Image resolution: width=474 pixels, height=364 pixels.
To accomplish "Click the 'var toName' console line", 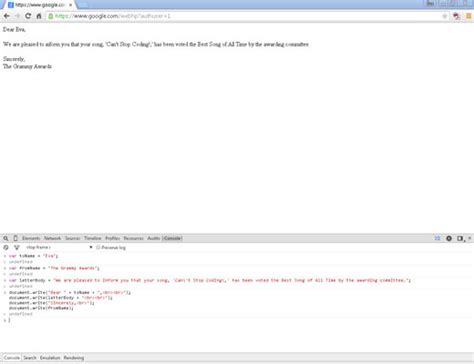I will [33, 256].
